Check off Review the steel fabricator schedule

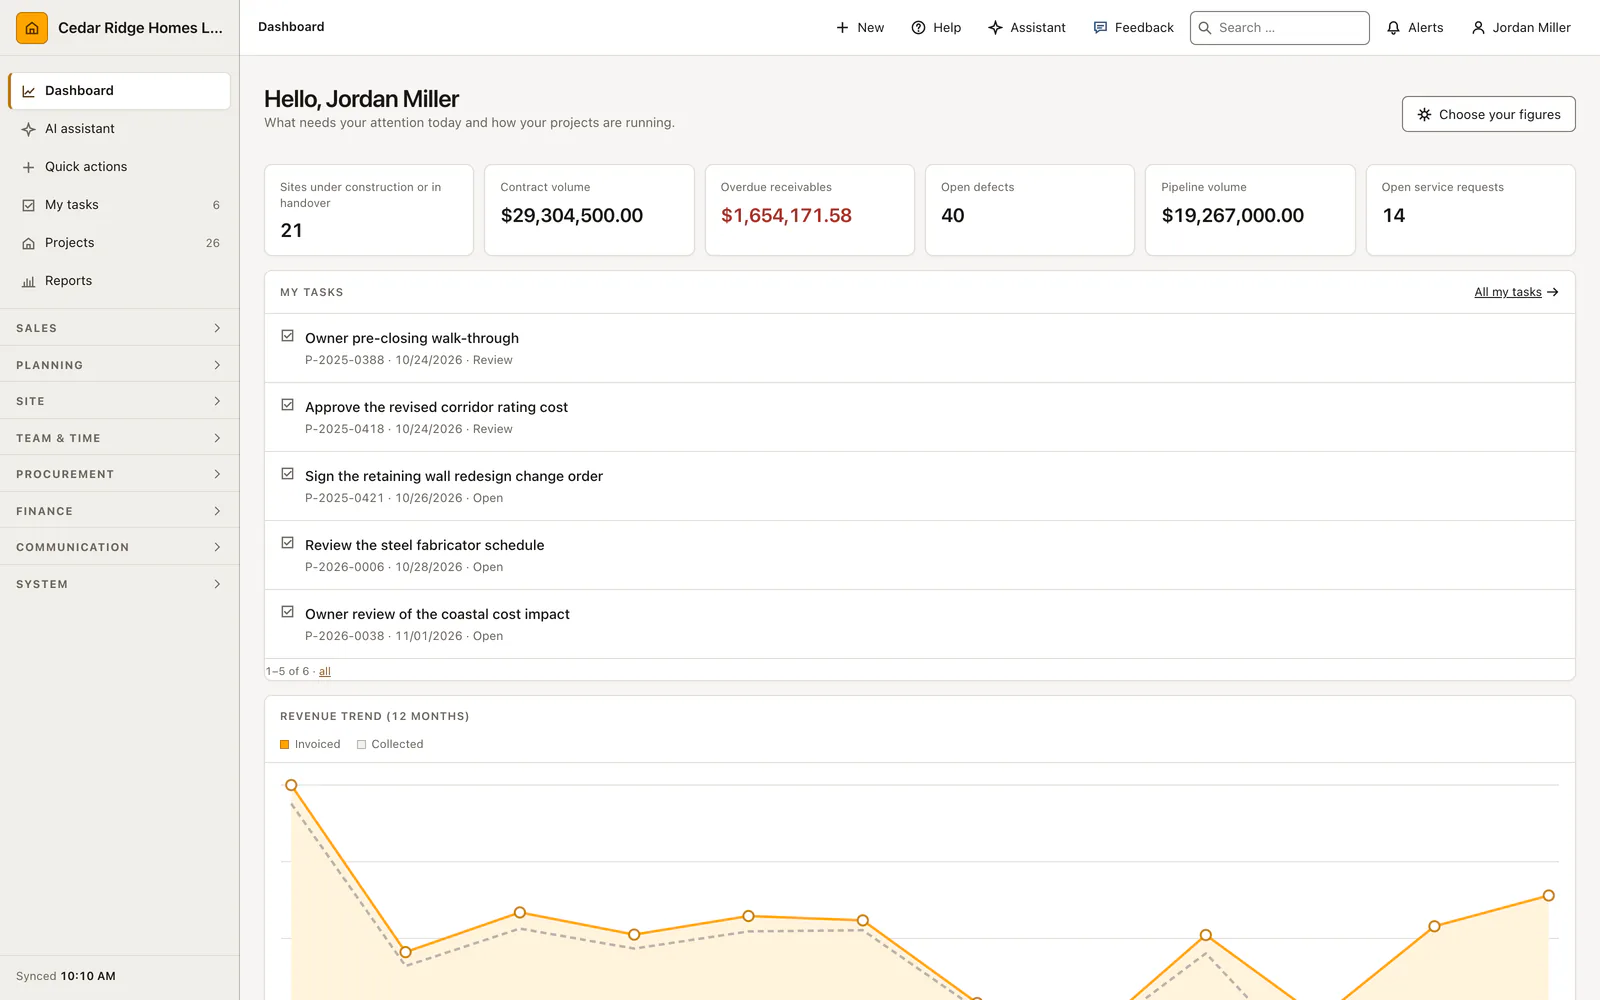[x=288, y=543]
